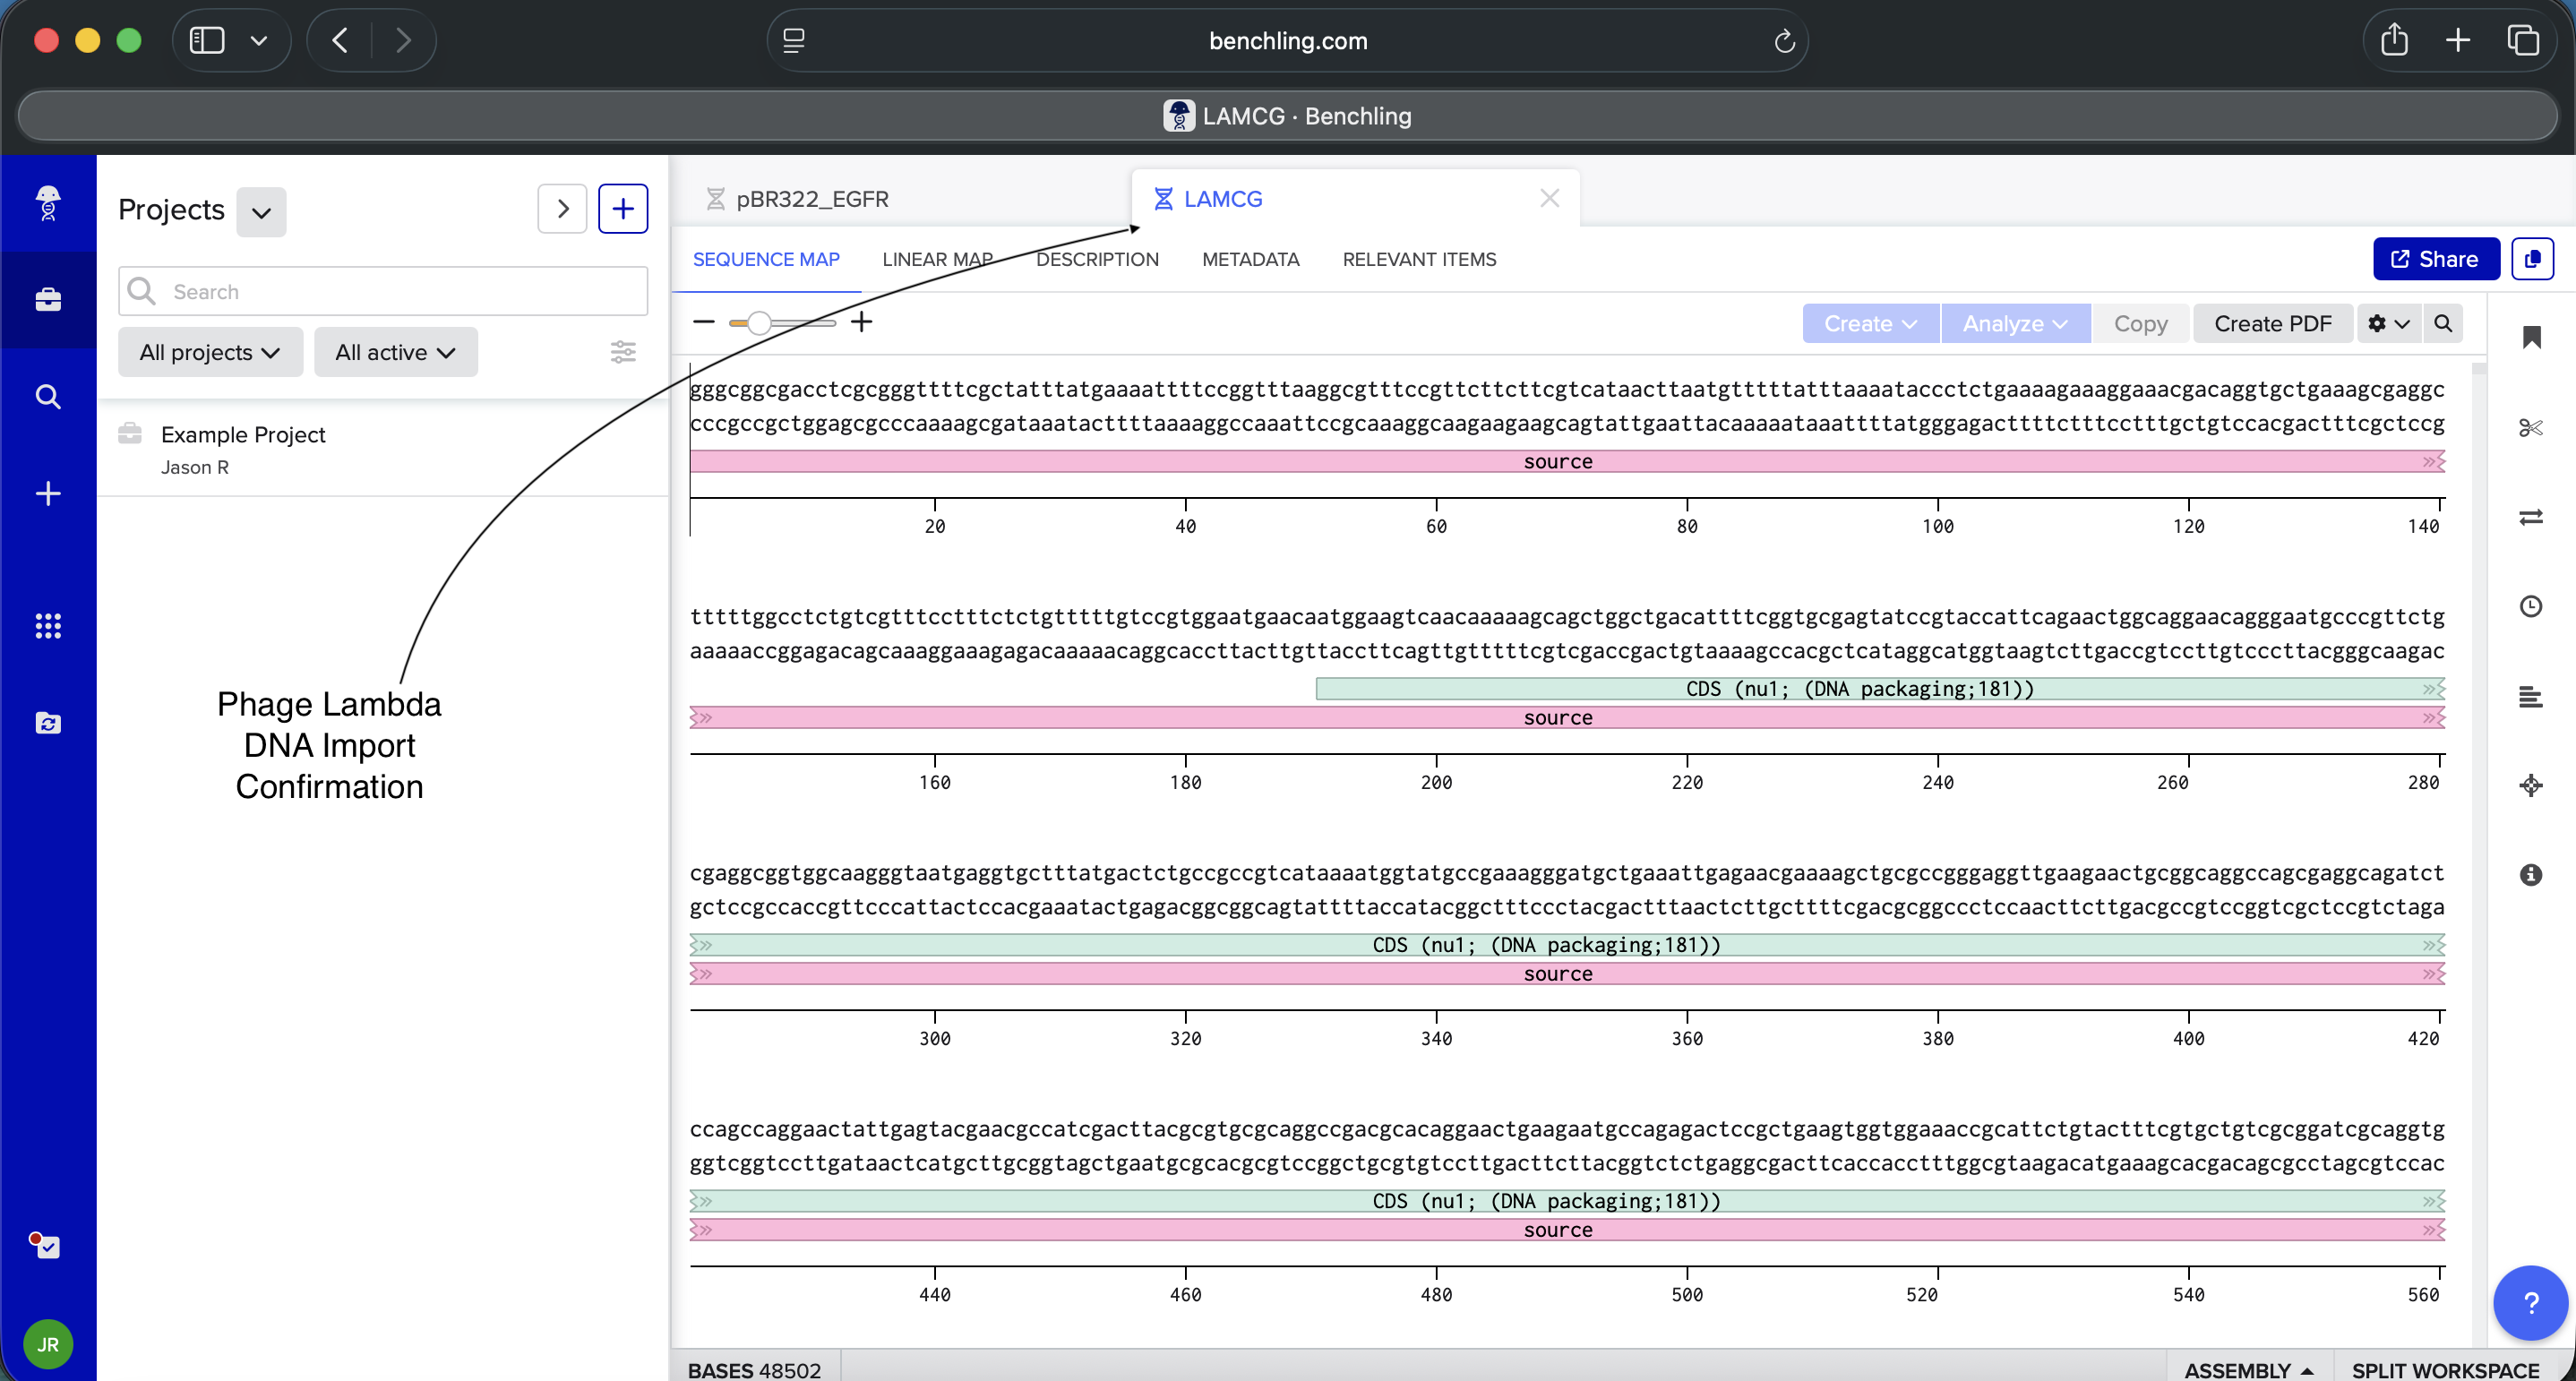
Task: Click the Create PDF button
Action: [x=2272, y=323]
